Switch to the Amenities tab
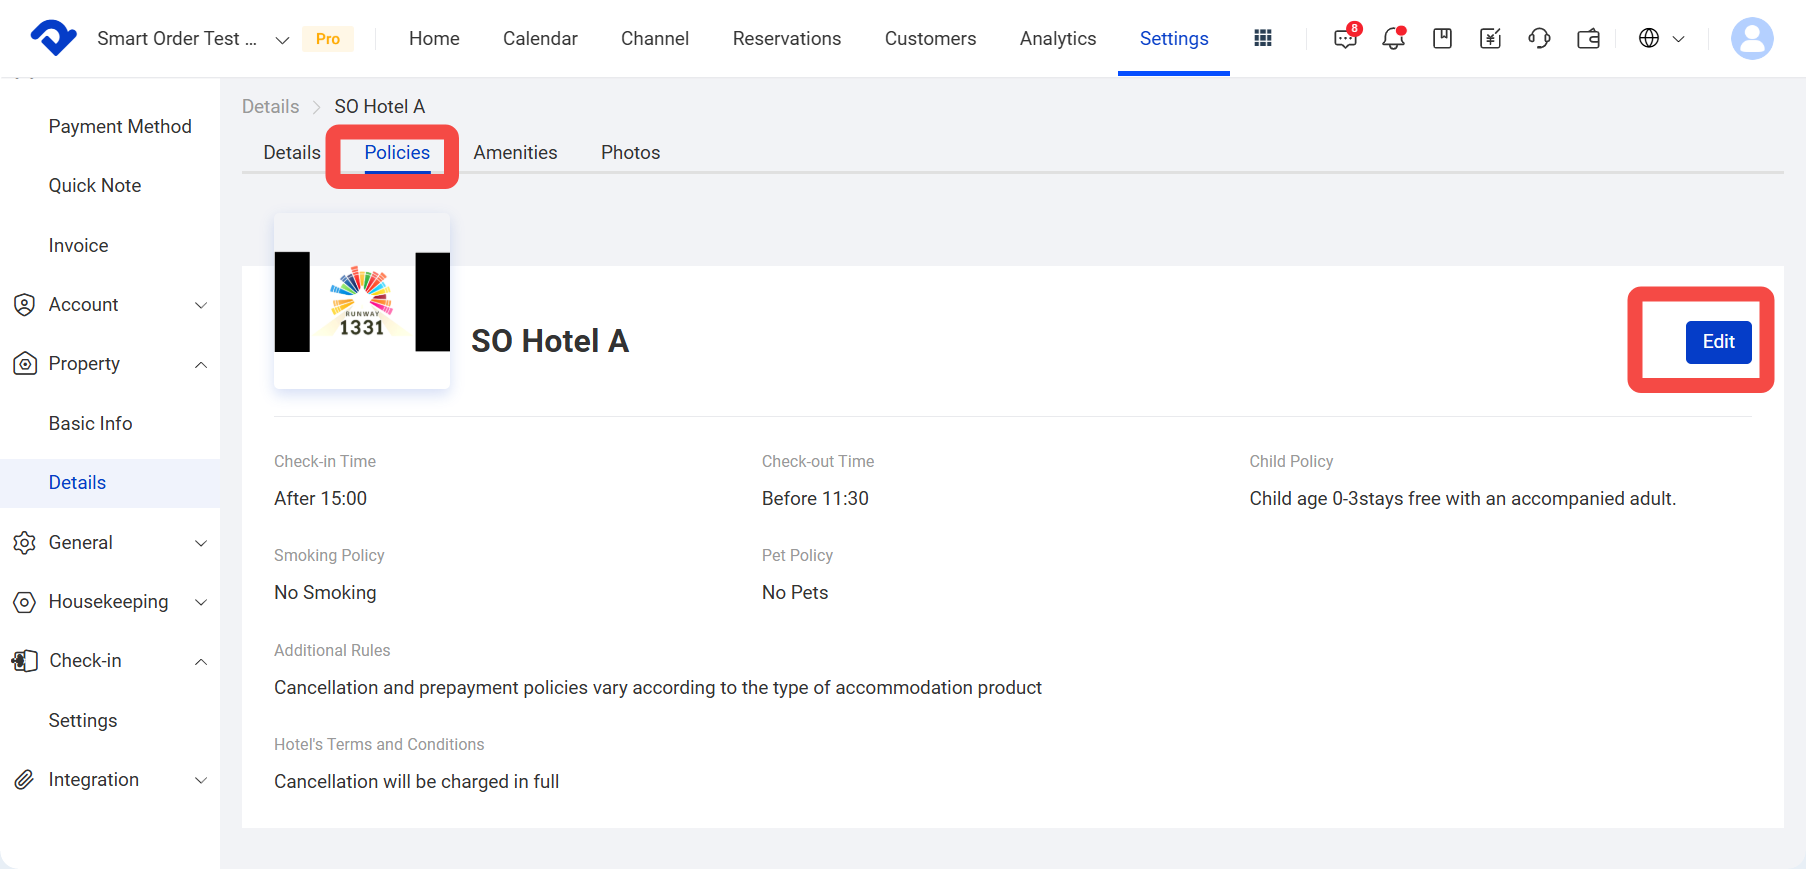The height and width of the screenshot is (869, 1806). (515, 152)
